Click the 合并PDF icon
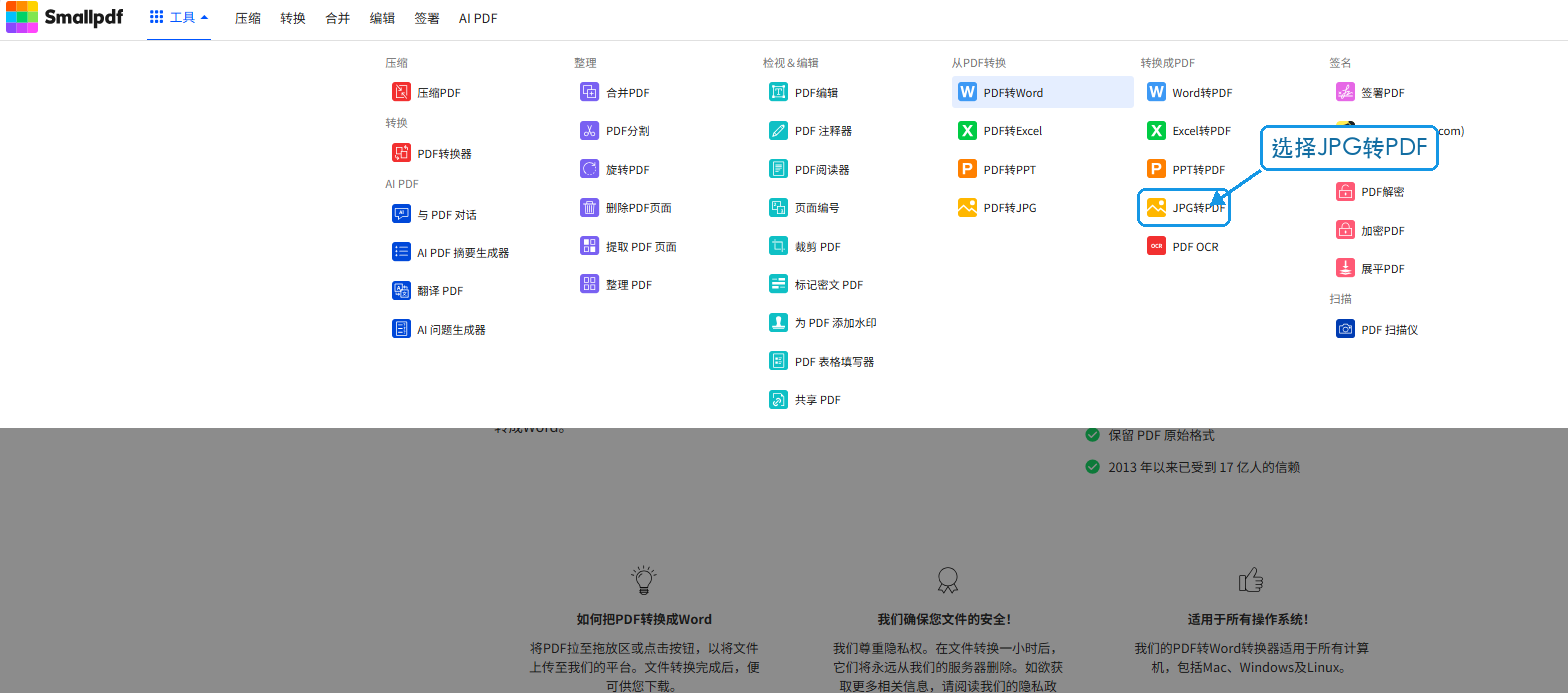1568x693 pixels. point(590,92)
